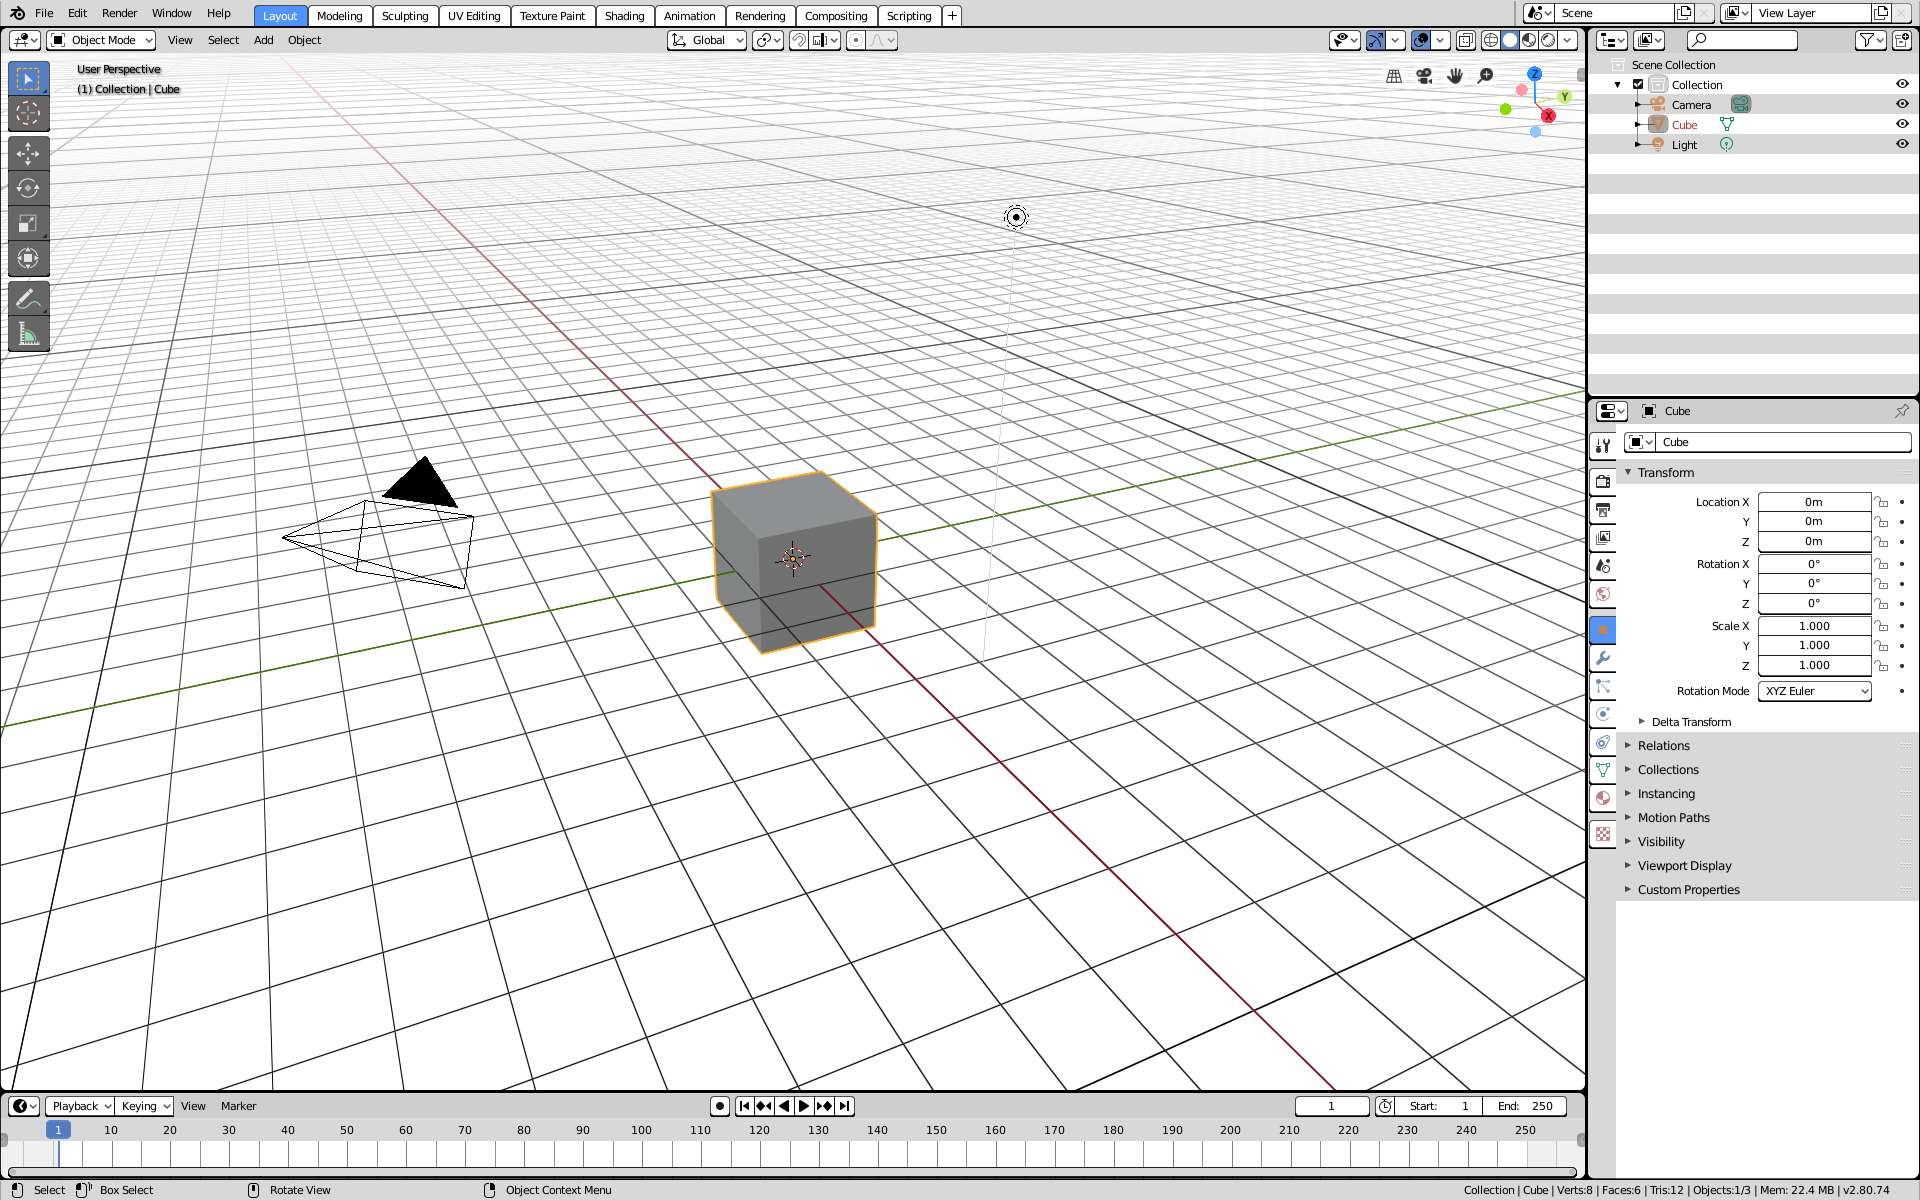Open the Render properties tab
The width and height of the screenshot is (1920, 1200).
pos(1603,481)
